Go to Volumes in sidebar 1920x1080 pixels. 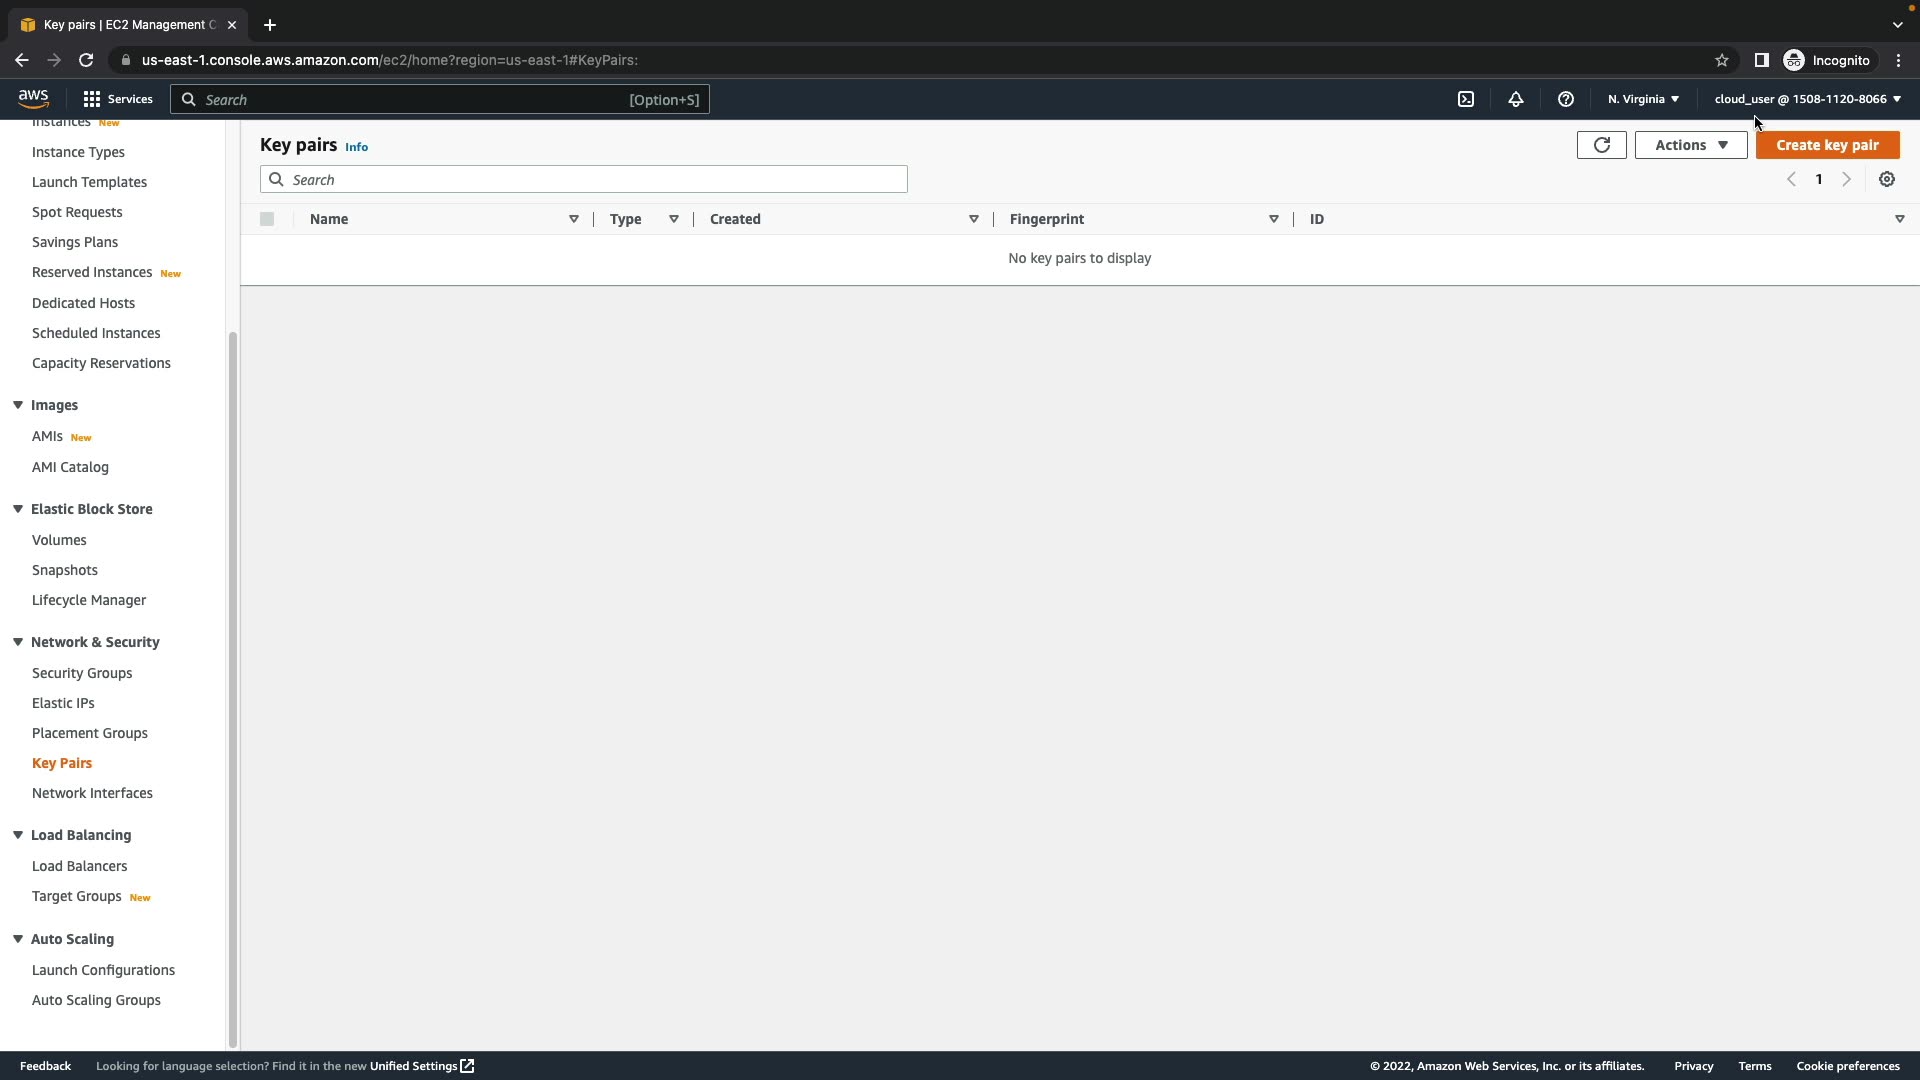[59, 540]
